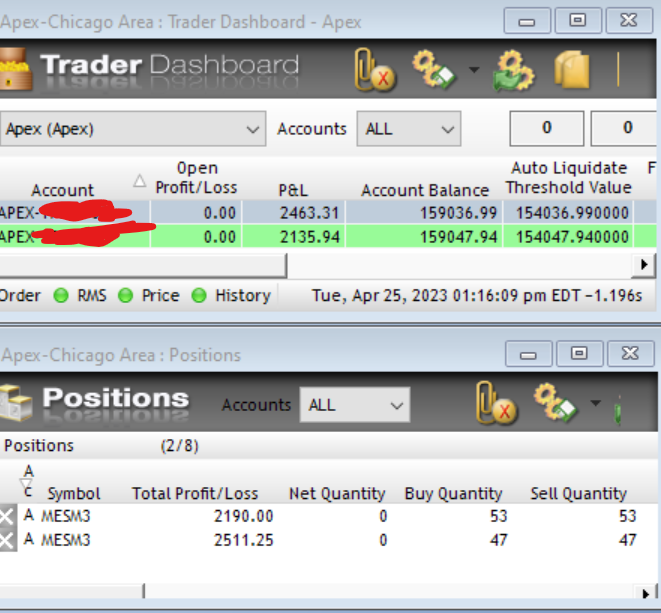Click Positions (2/8) group header
This screenshot has width=661, height=613.
(101, 446)
